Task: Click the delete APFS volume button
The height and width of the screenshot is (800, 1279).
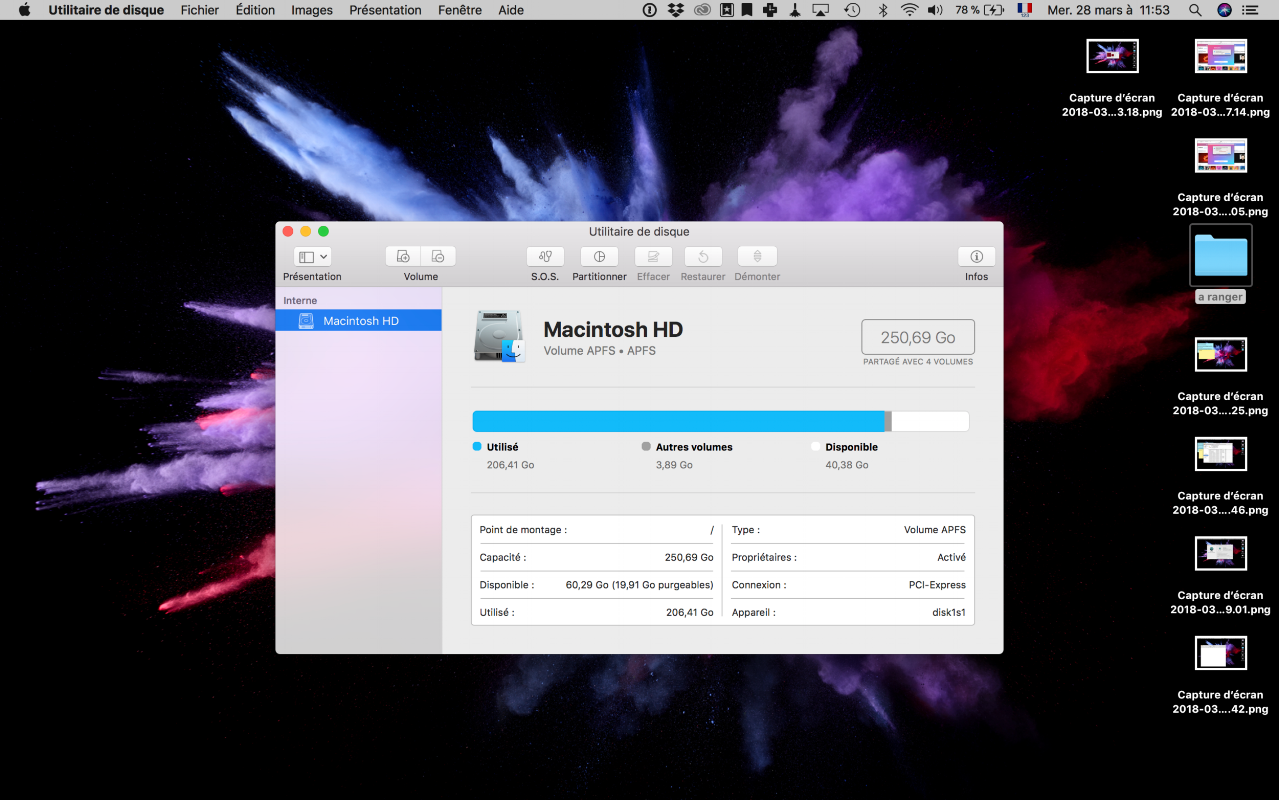Action: click(439, 257)
